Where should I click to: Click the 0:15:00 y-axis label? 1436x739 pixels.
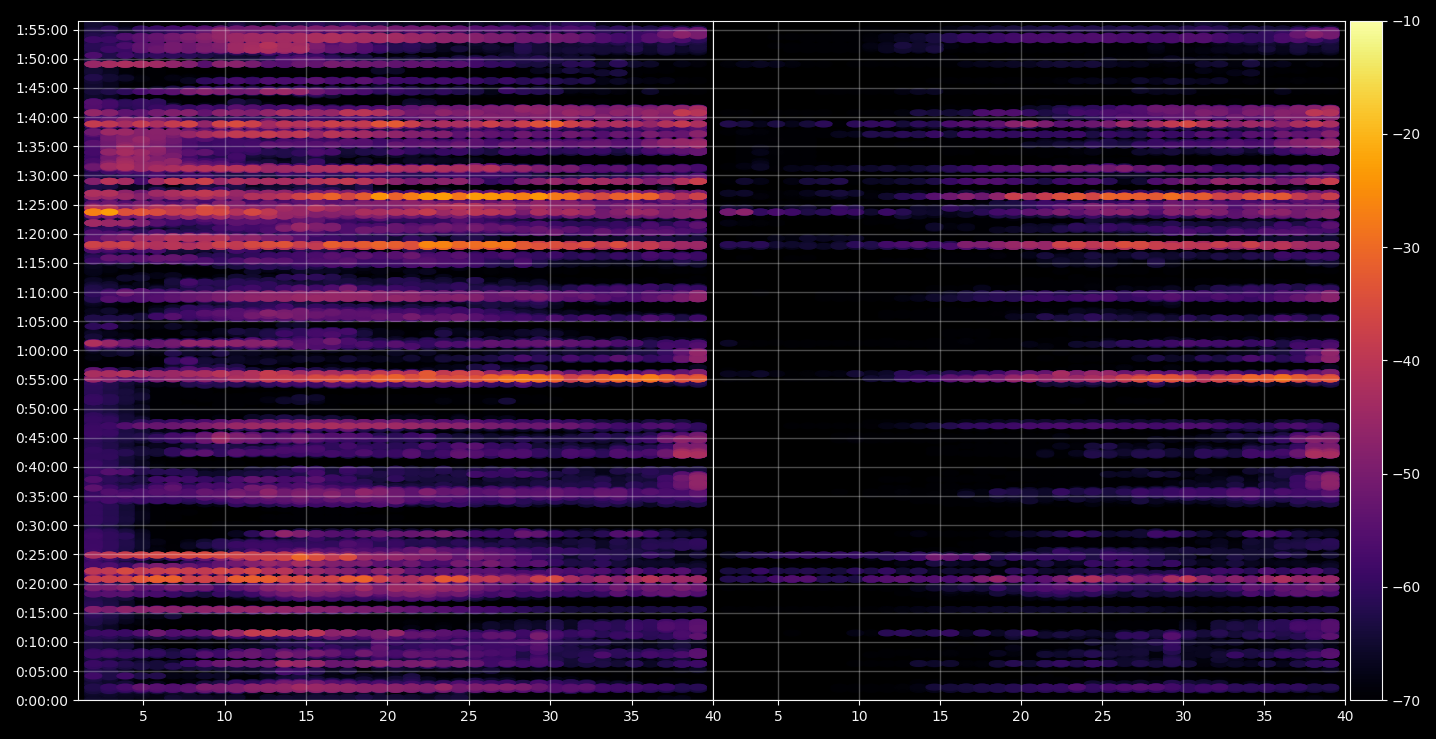(42, 612)
